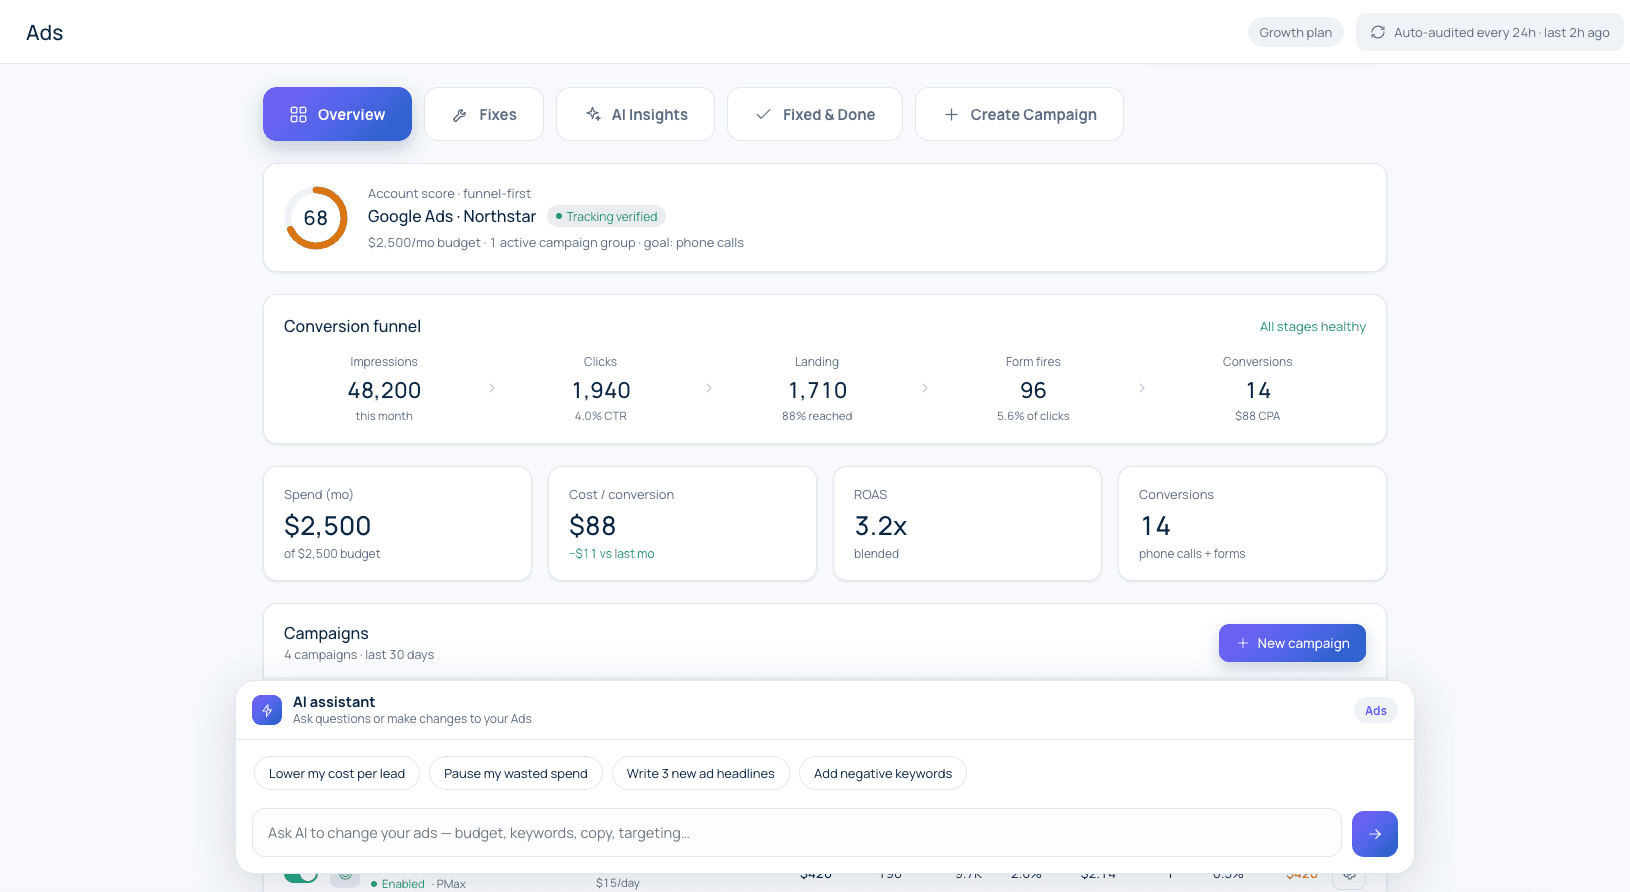1630x892 pixels.
Task: Click the Tracking verified badge
Action: (x=606, y=216)
